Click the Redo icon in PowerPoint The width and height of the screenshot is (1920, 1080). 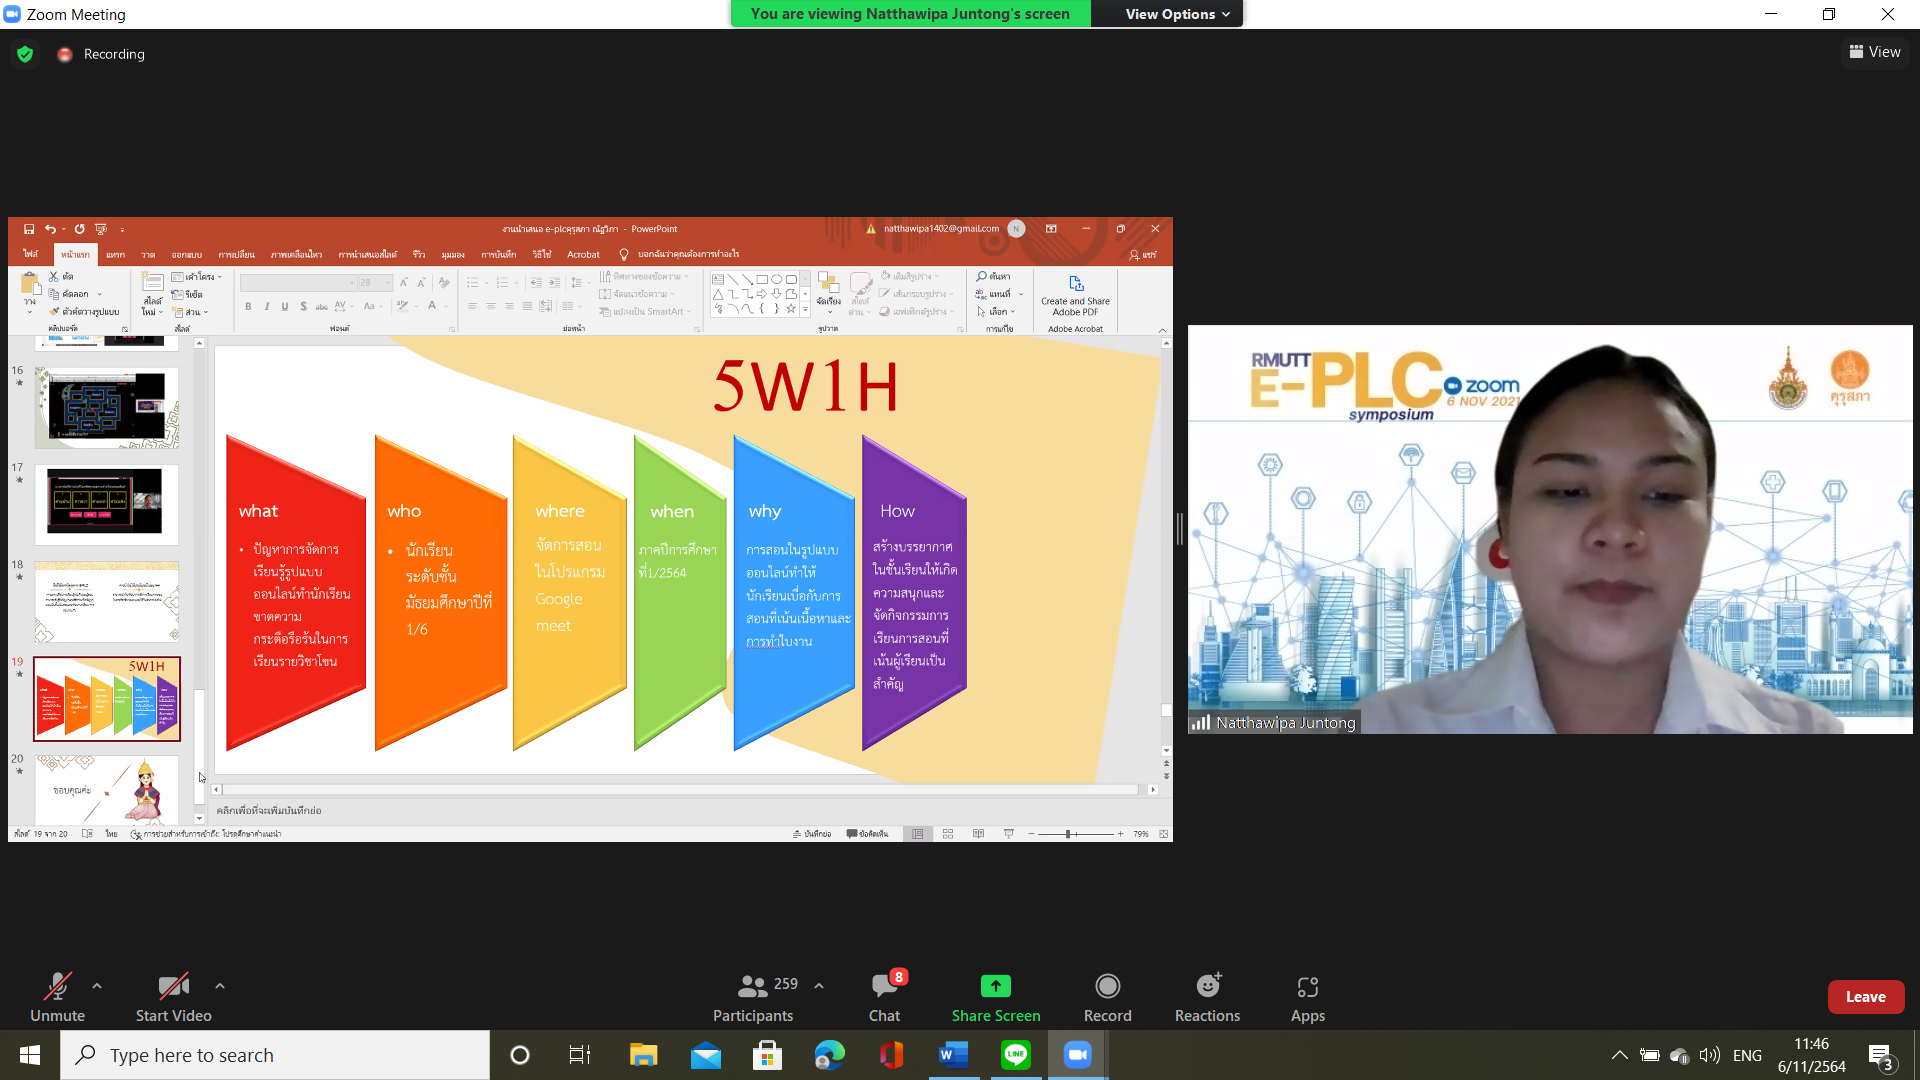[79, 229]
